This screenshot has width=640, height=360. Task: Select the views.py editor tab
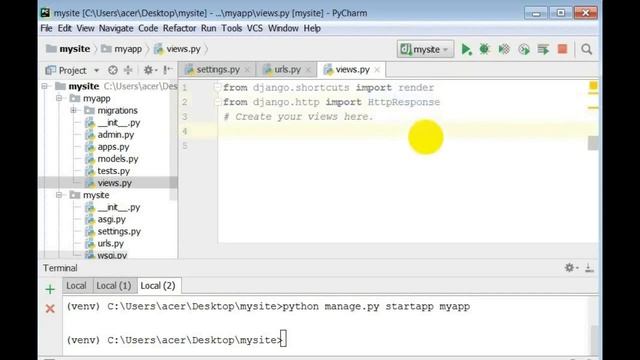[x=352, y=70]
